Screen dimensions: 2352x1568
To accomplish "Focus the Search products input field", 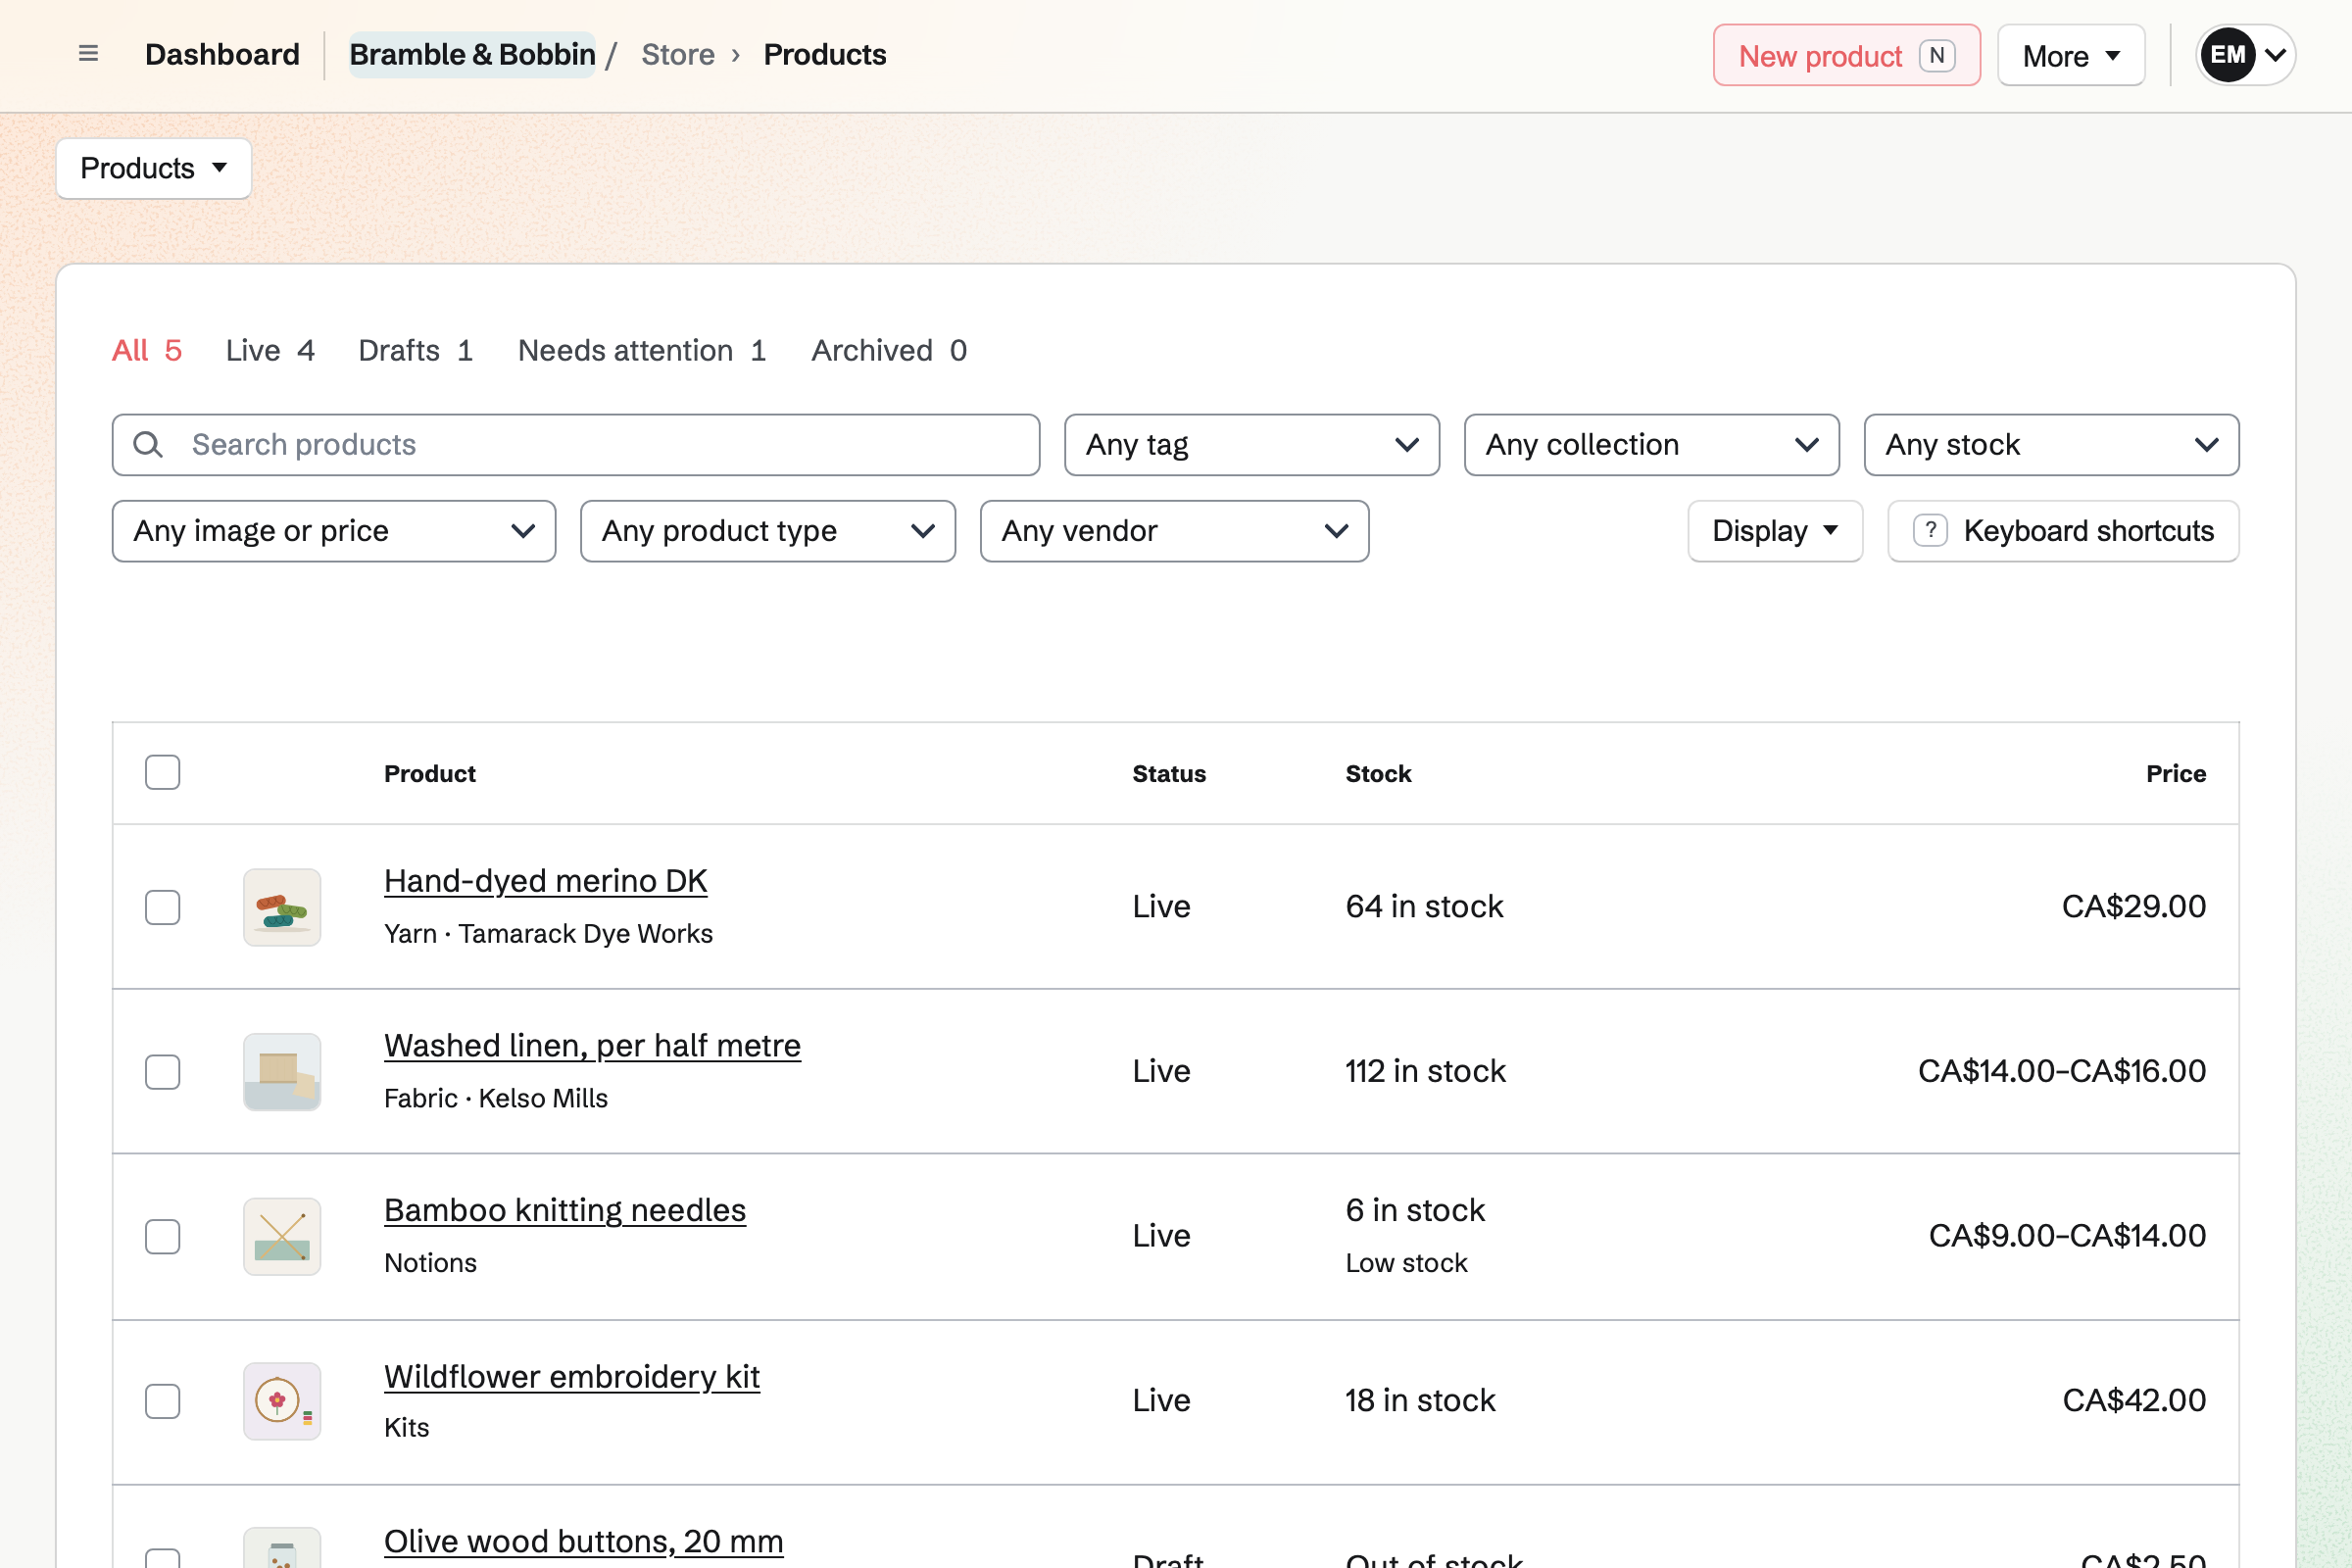I will 576,445.
